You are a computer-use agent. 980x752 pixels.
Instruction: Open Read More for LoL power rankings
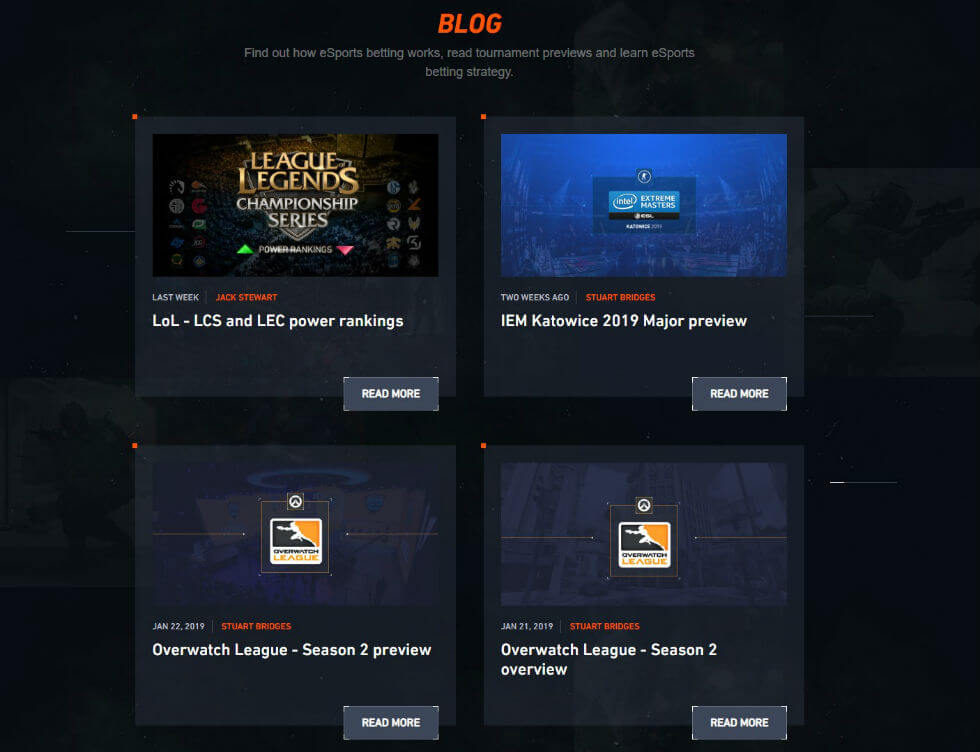391,394
